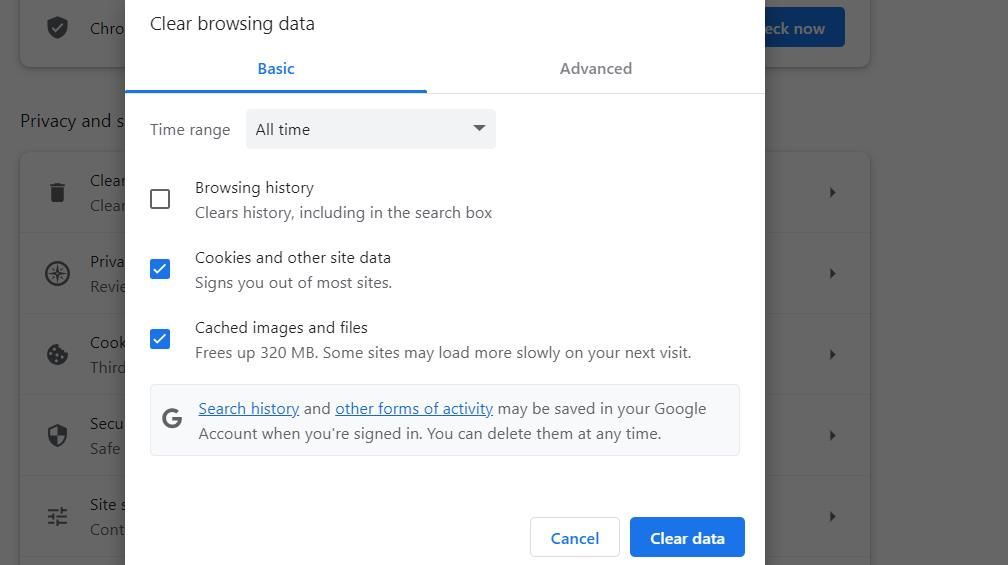Click the Security shield icon
This screenshot has width=1008, height=565.
click(58, 435)
